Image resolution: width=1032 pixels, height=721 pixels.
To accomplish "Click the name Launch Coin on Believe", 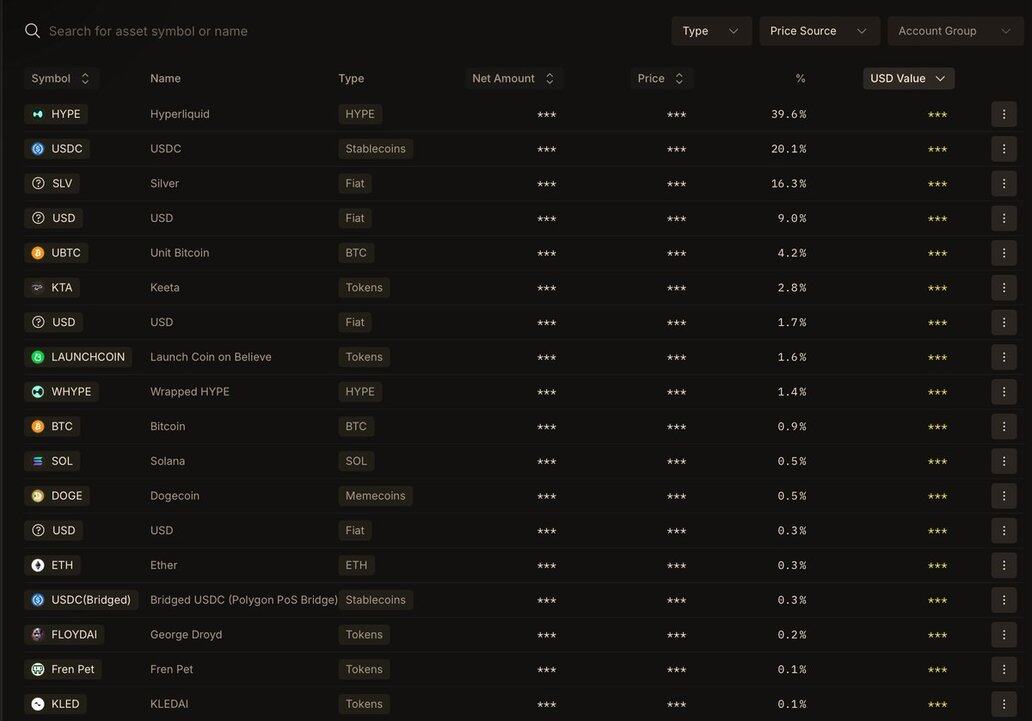I will 211,357.
